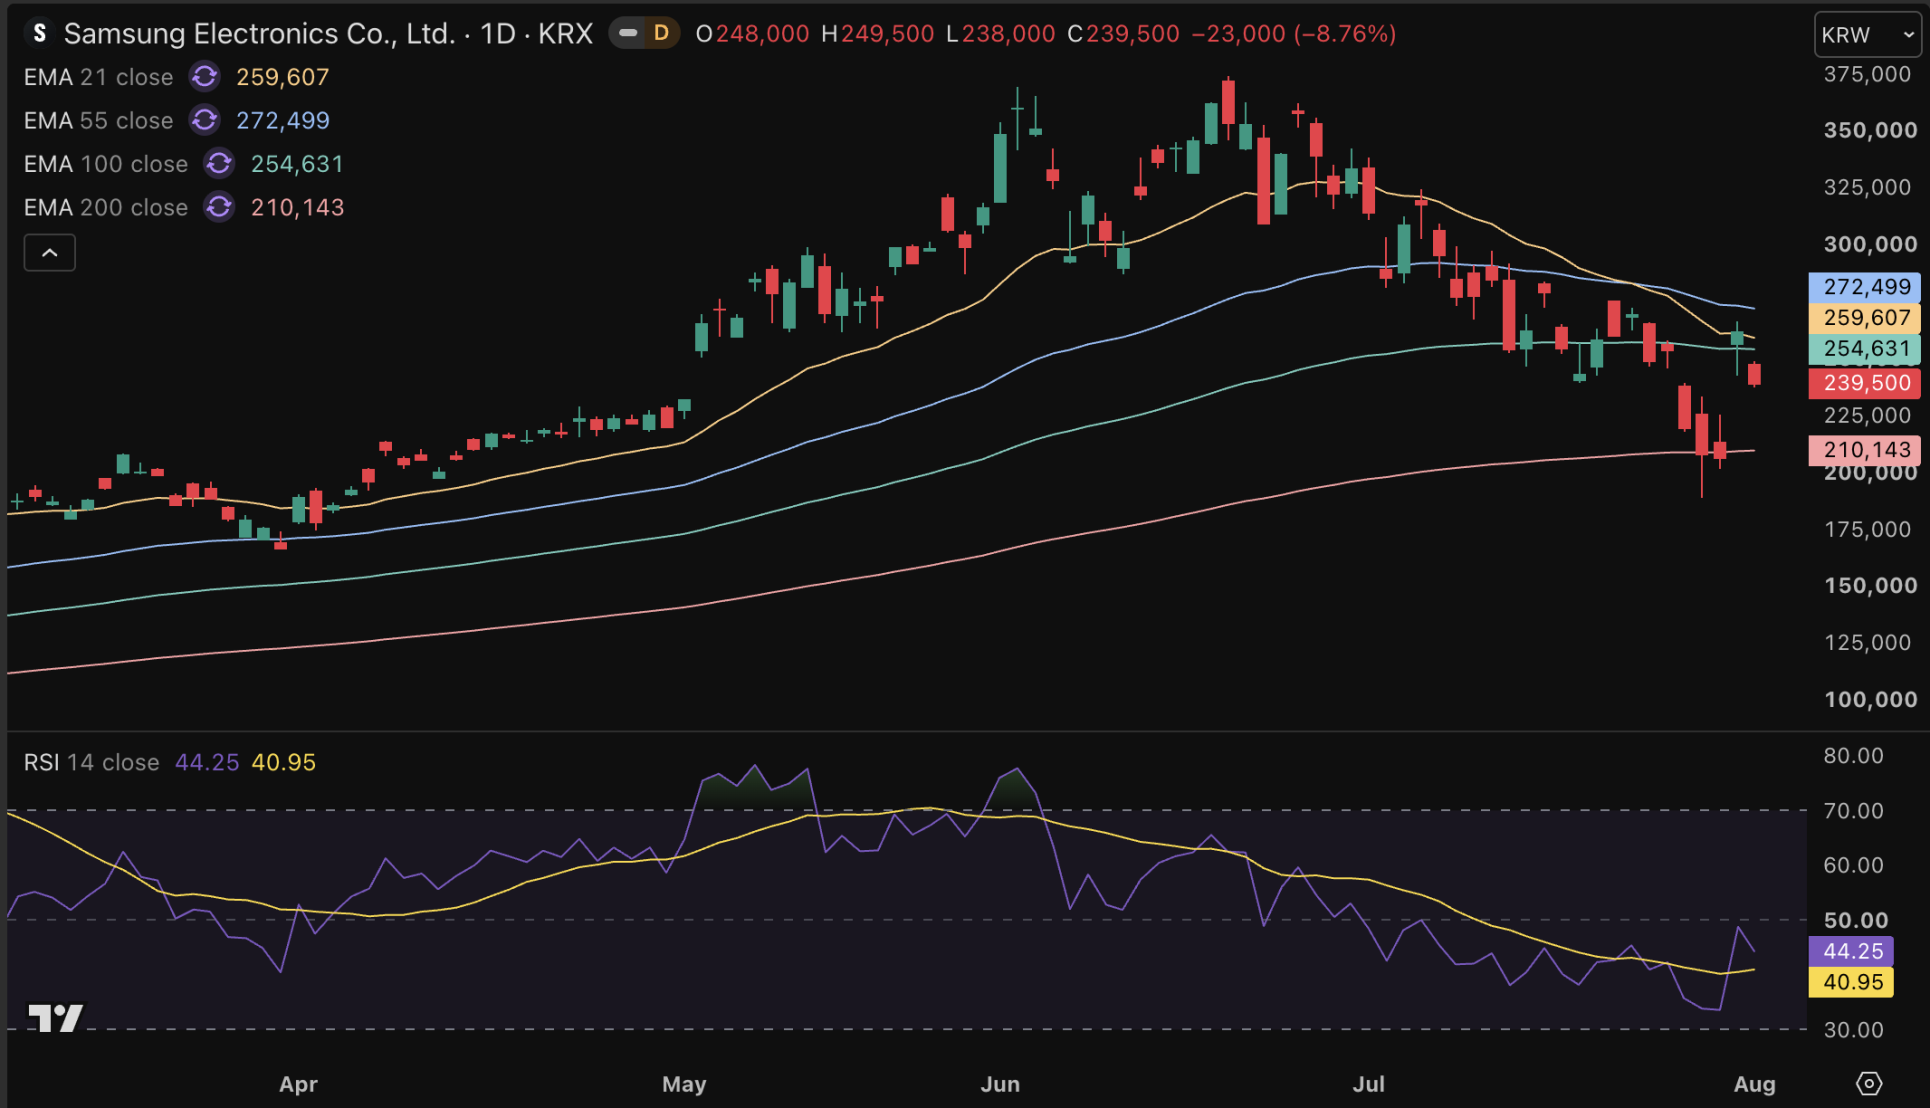Click the 30.00 RSI axis label
The height and width of the screenshot is (1108, 1930).
[x=1853, y=1030]
